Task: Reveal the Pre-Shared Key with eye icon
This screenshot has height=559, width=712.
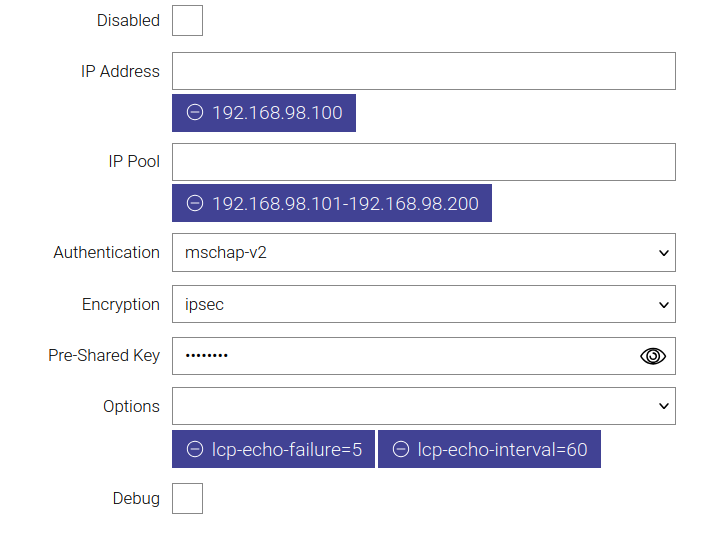Action: (x=653, y=356)
